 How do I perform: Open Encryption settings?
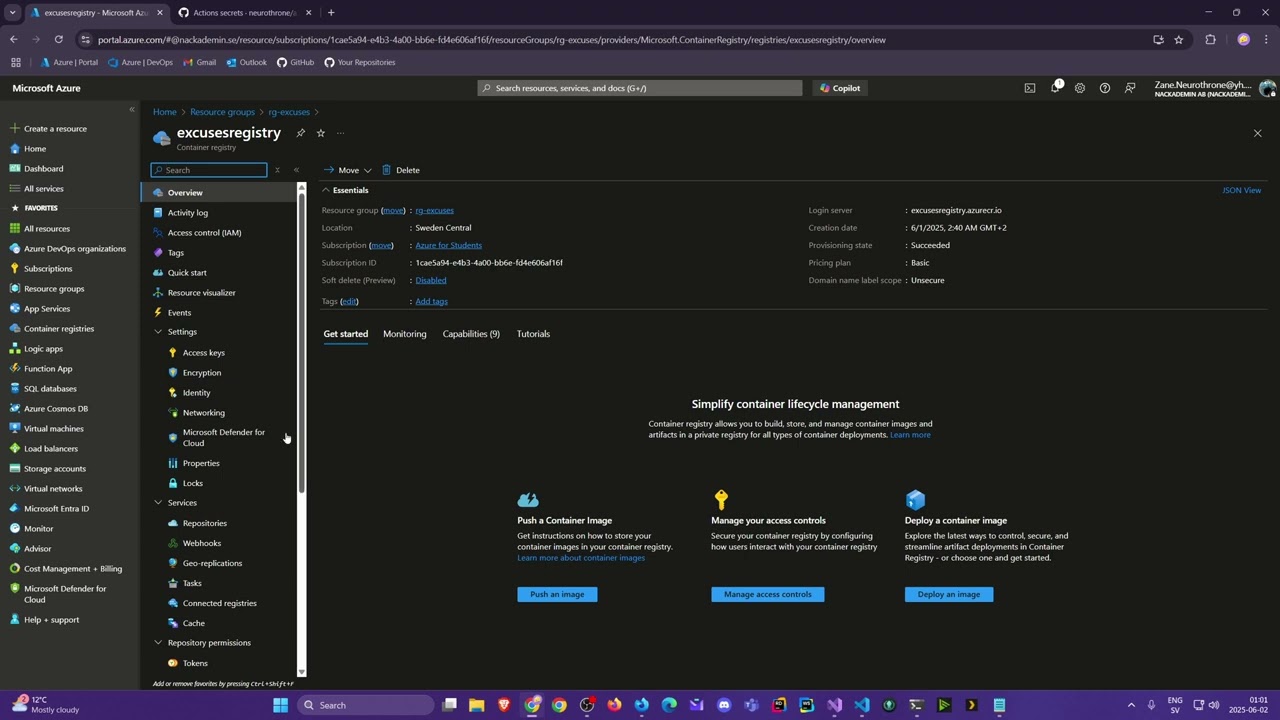tap(201, 372)
